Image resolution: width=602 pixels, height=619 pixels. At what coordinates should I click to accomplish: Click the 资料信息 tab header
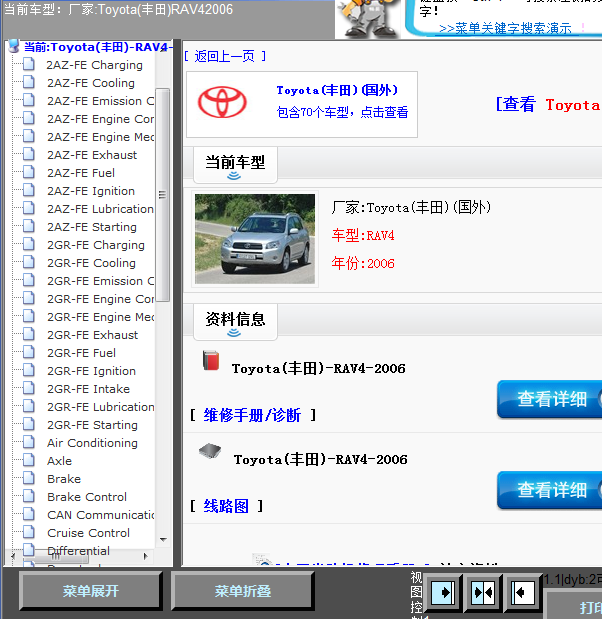point(235,322)
